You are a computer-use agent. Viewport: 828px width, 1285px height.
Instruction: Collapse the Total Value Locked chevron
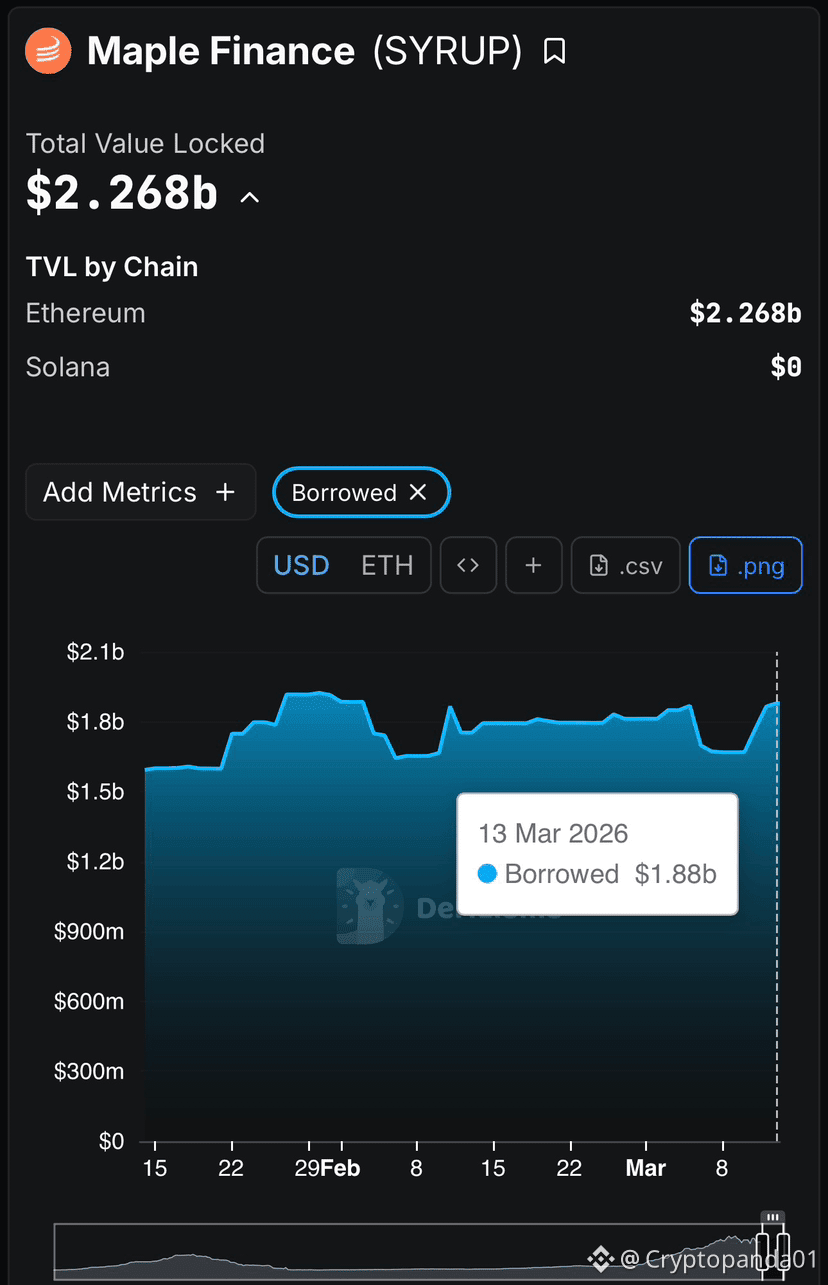pyautogui.click(x=250, y=197)
